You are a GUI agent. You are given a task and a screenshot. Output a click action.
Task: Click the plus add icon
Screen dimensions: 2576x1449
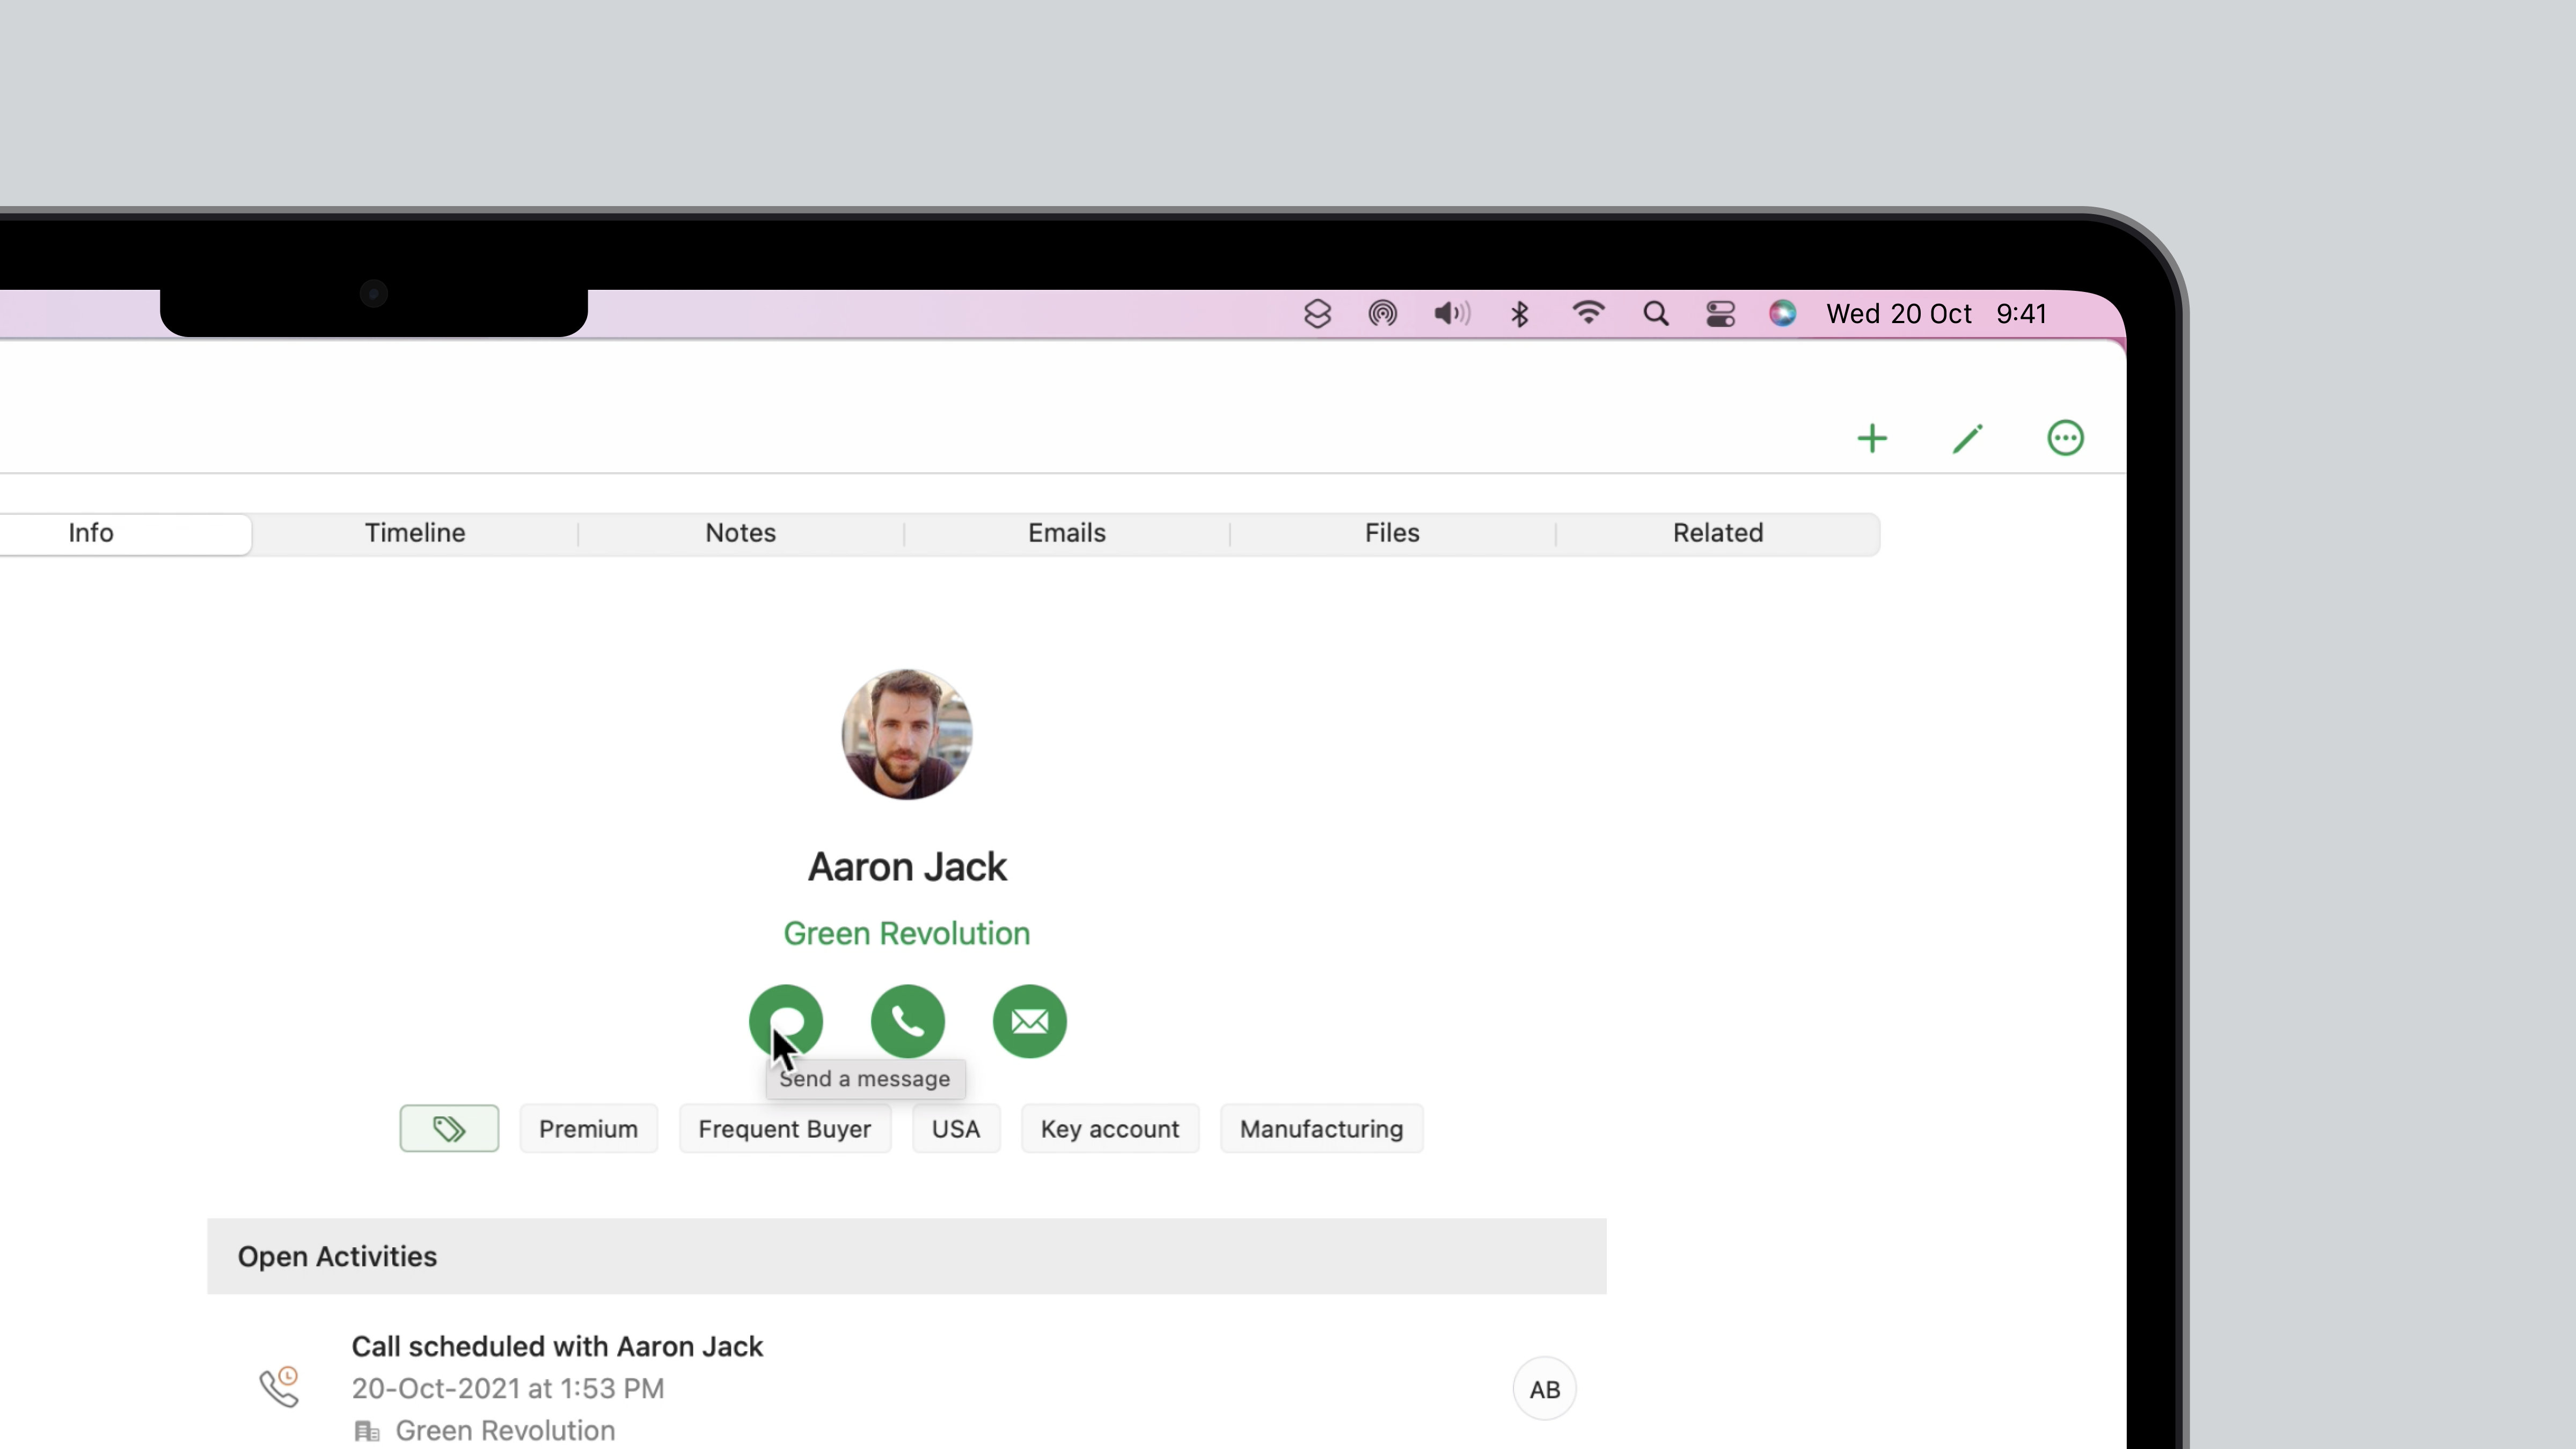(1872, 438)
